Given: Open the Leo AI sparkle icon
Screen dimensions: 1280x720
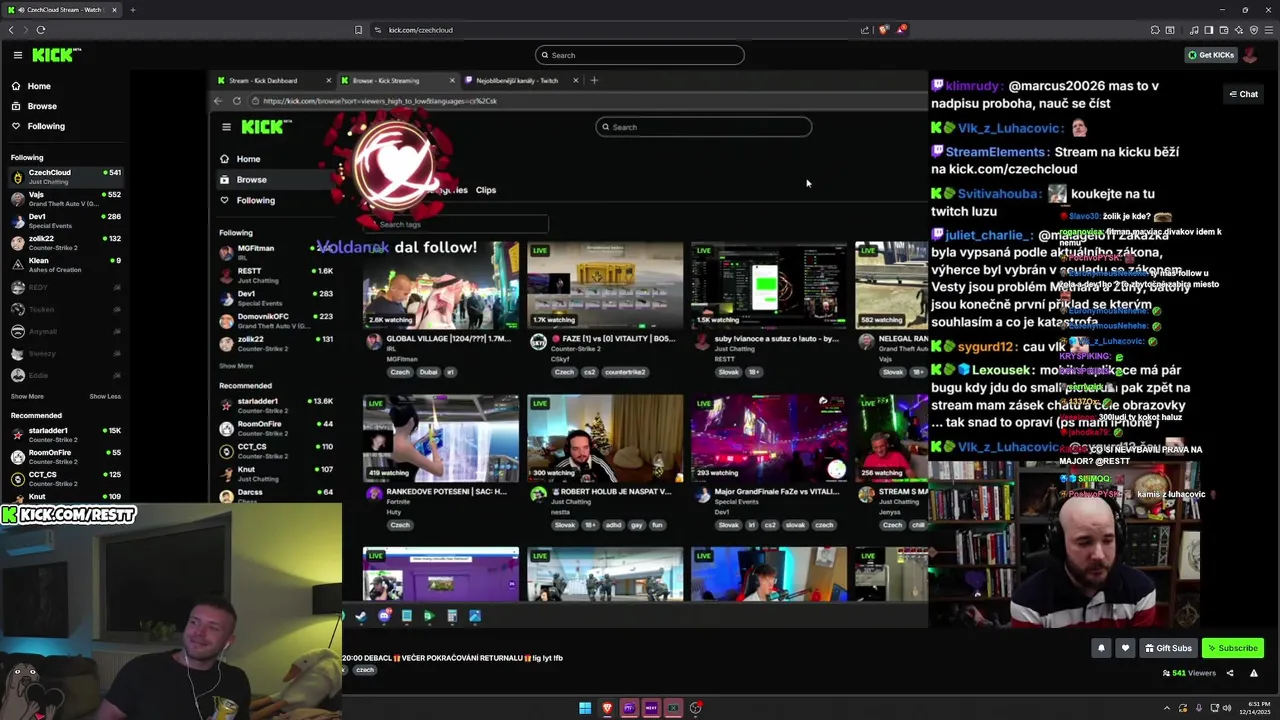Looking at the screenshot, I should point(1238,30).
